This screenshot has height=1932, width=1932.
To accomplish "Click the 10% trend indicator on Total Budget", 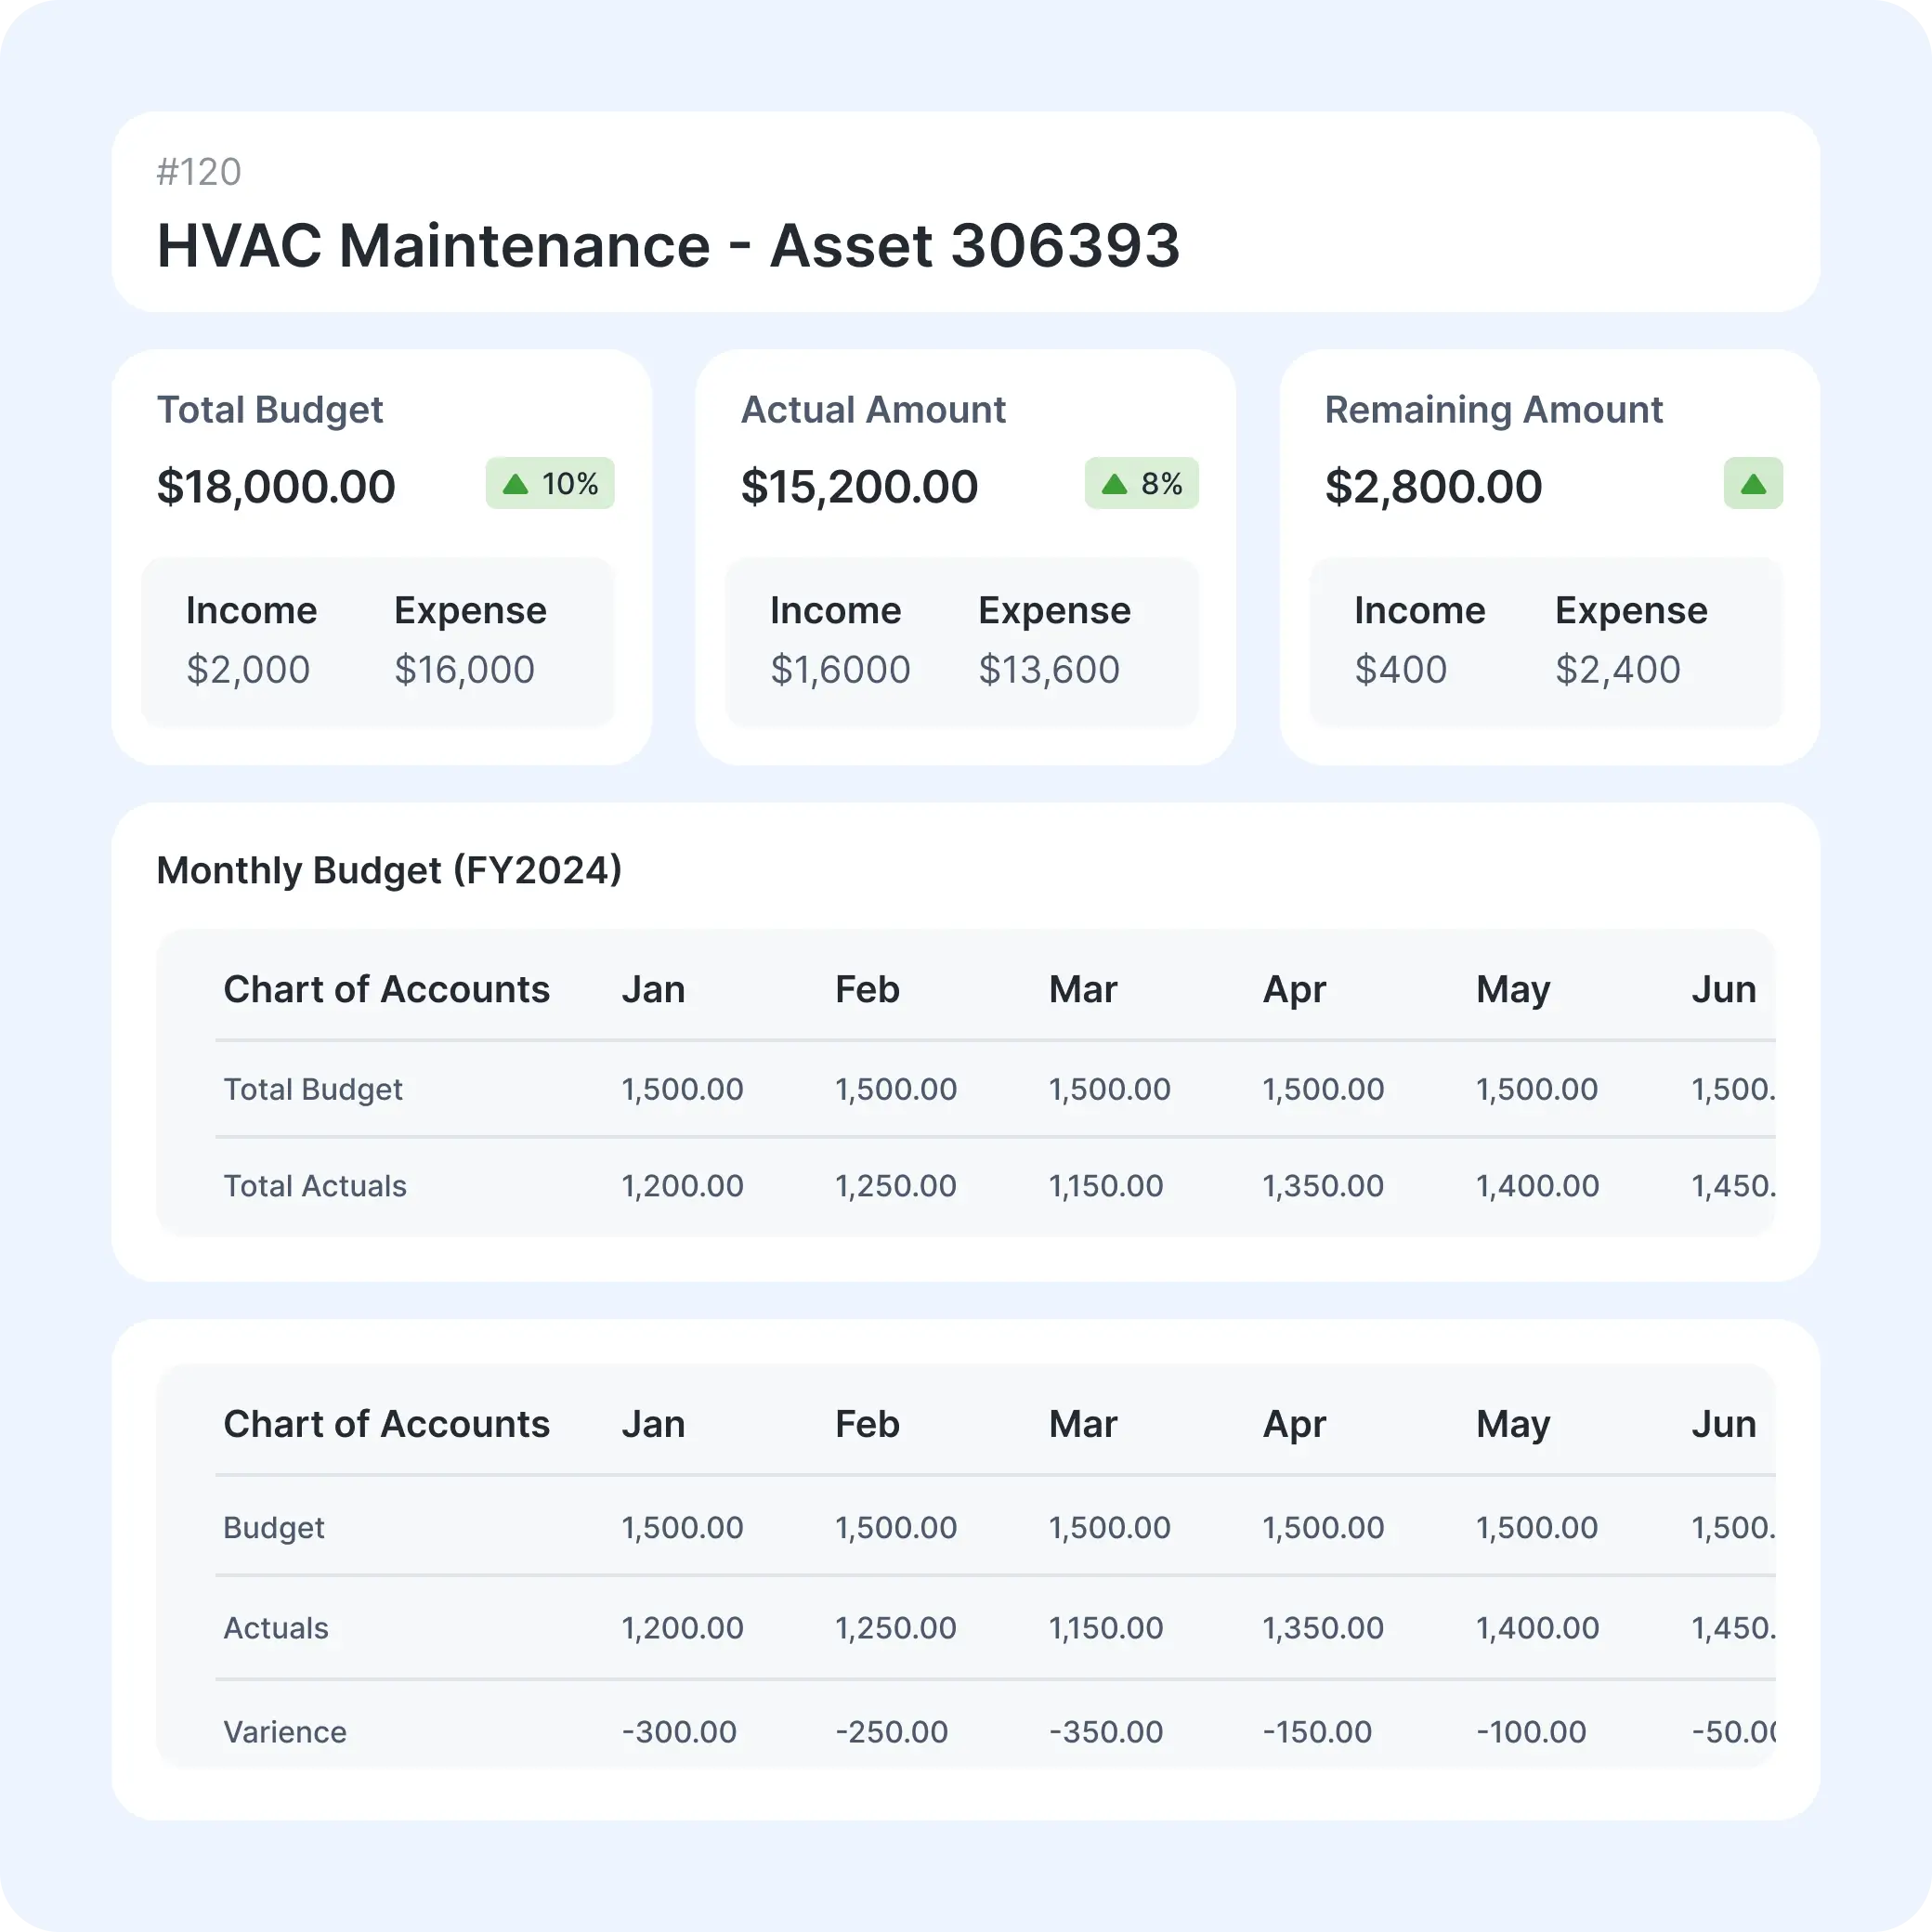I will pyautogui.click(x=549, y=483).
